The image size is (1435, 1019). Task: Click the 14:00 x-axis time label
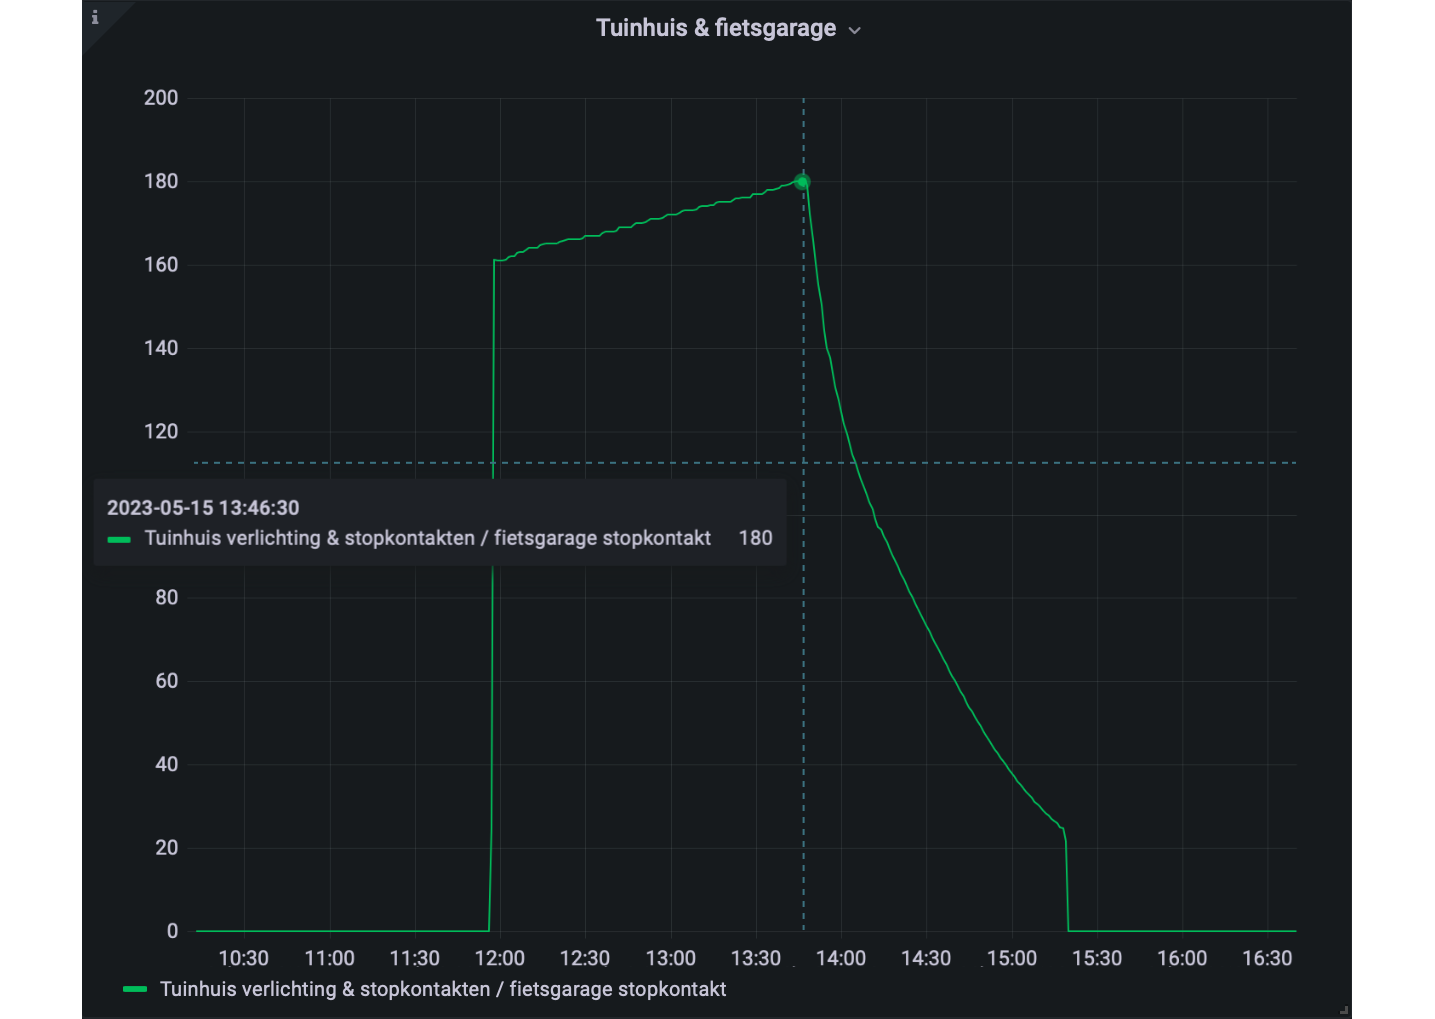841,958
